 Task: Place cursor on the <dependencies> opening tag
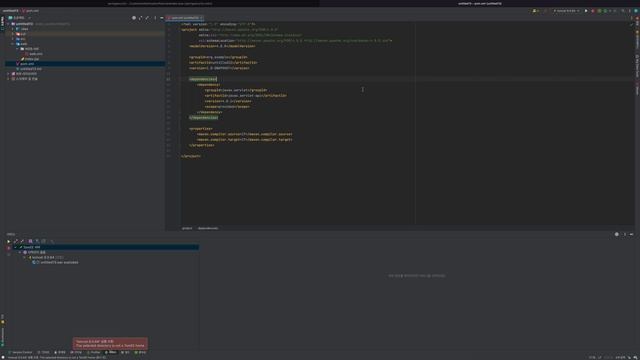(203, 79)
